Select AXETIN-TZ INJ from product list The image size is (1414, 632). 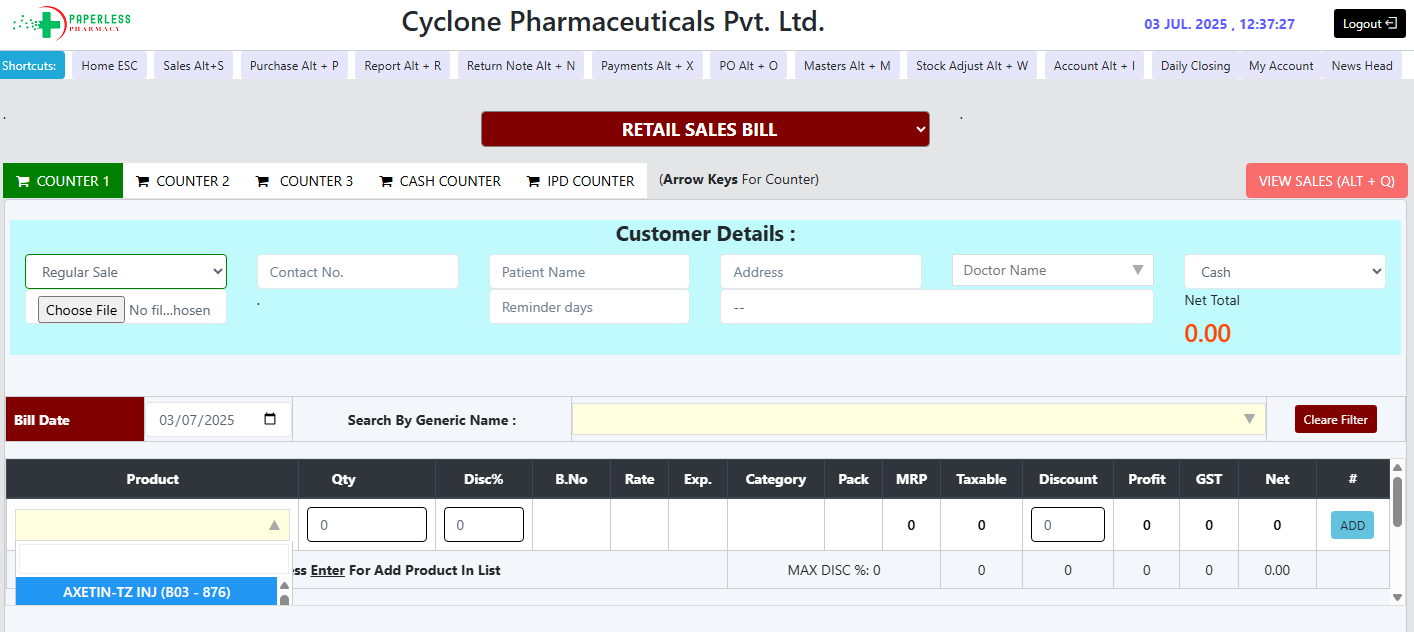pyautogui.click(x=146, y=592)
